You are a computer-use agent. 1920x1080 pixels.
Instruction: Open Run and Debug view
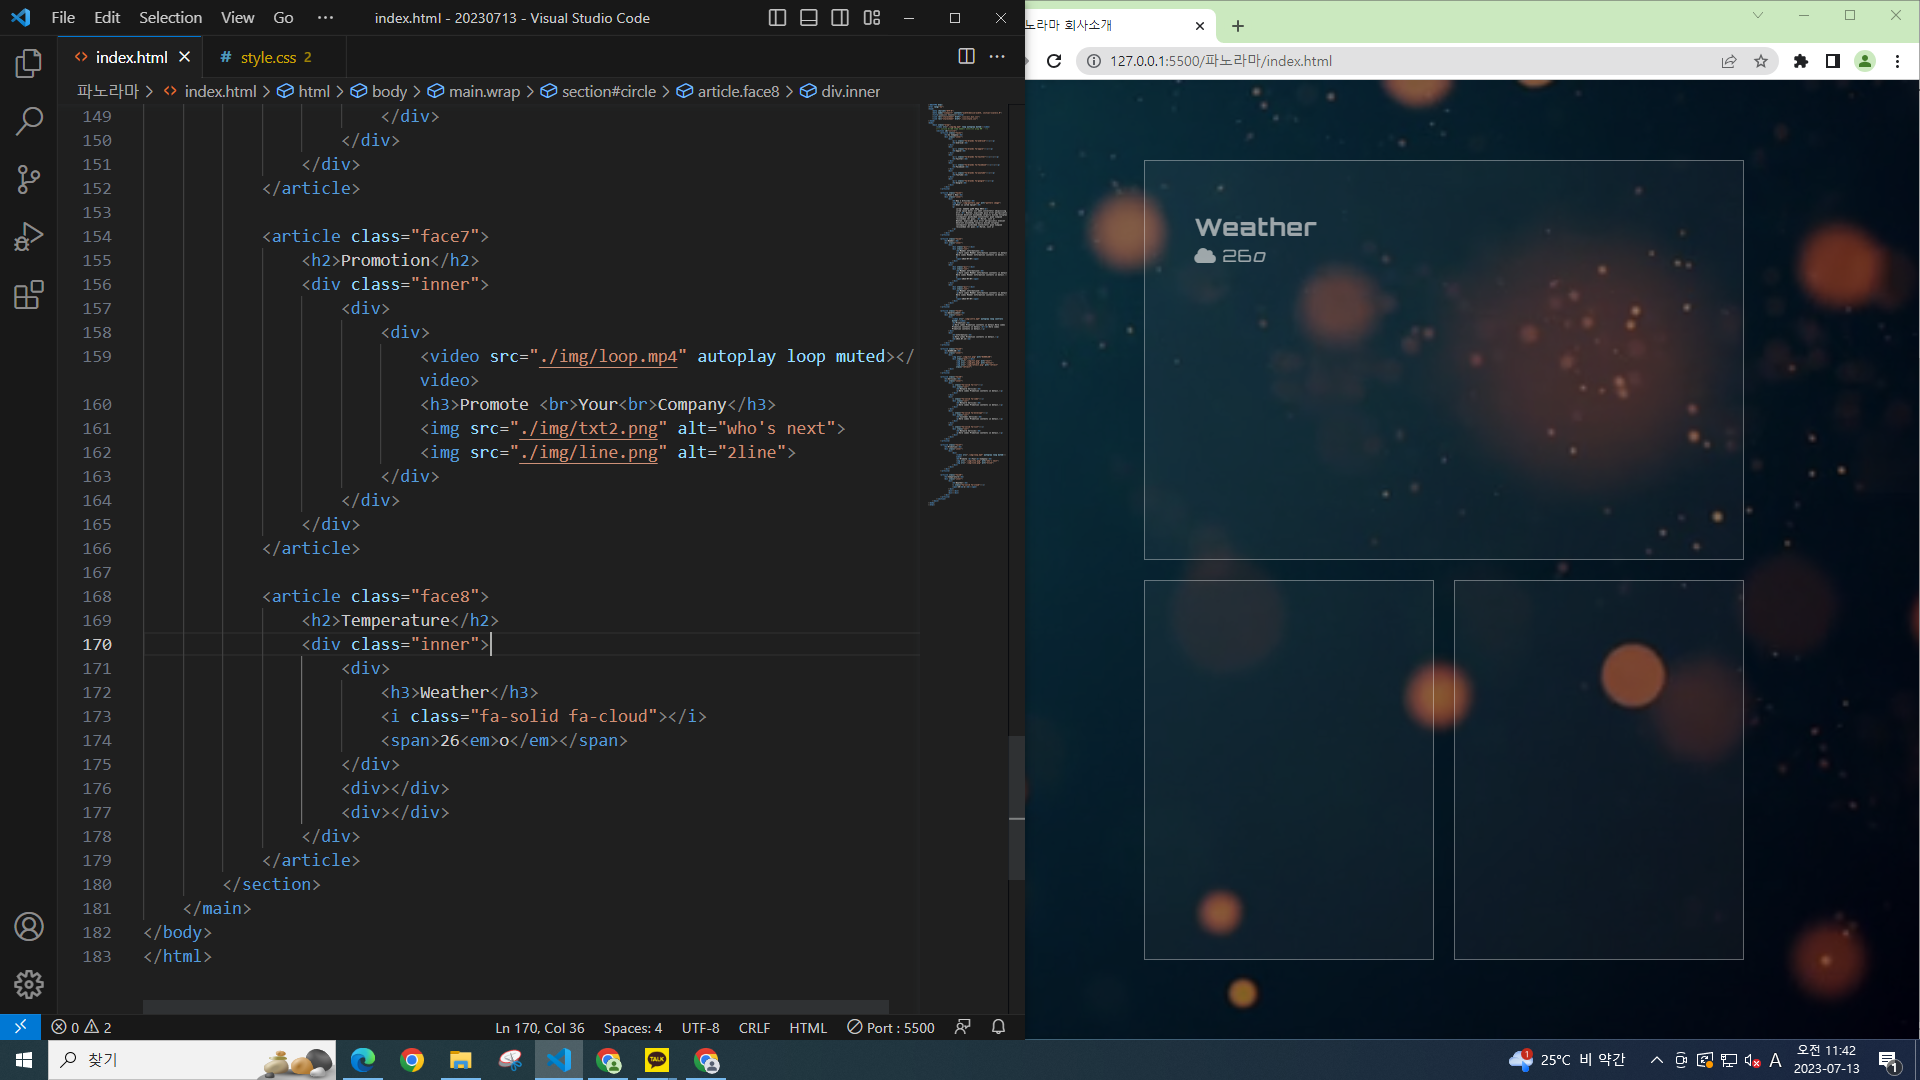tap(29, 237)
